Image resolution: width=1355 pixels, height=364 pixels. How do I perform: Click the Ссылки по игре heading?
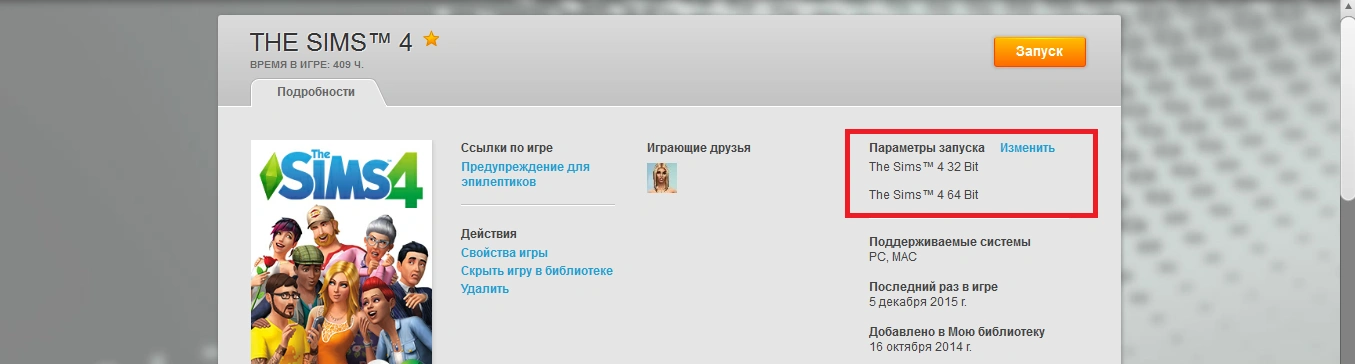[x=507, y=148]
